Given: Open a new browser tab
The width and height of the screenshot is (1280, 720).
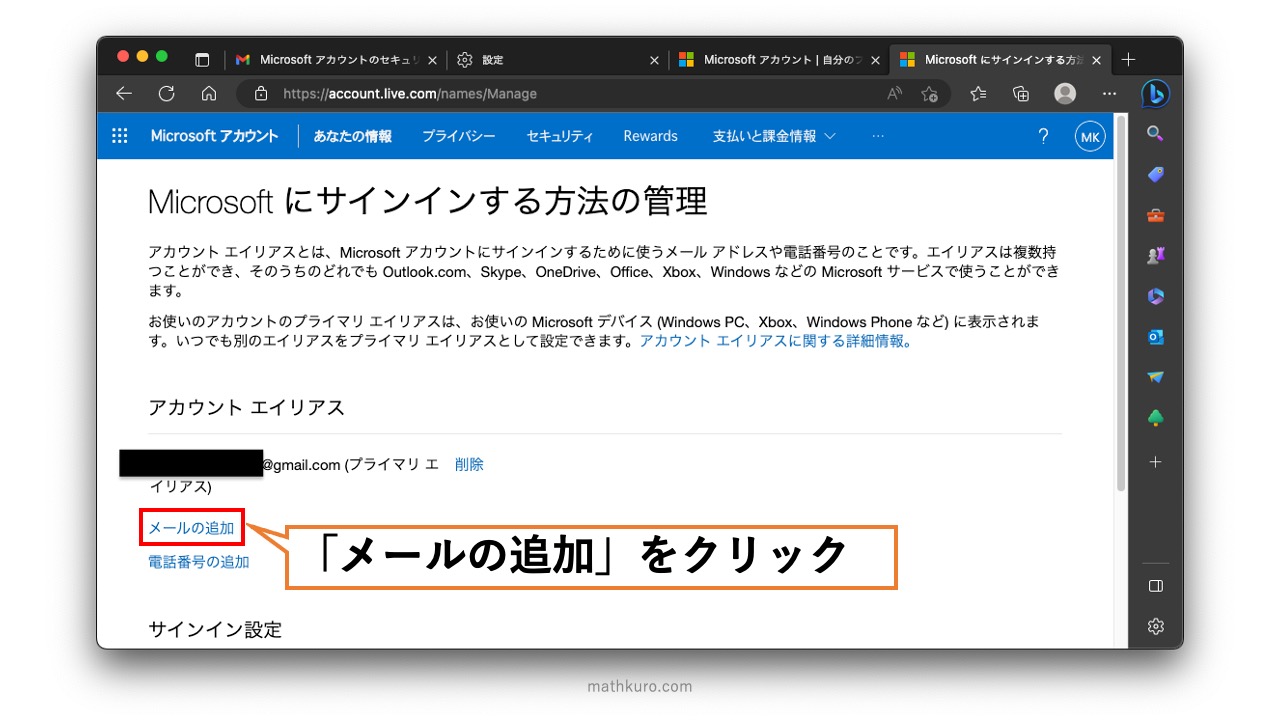Looking at the screenshot, I should coord(1128,60).
